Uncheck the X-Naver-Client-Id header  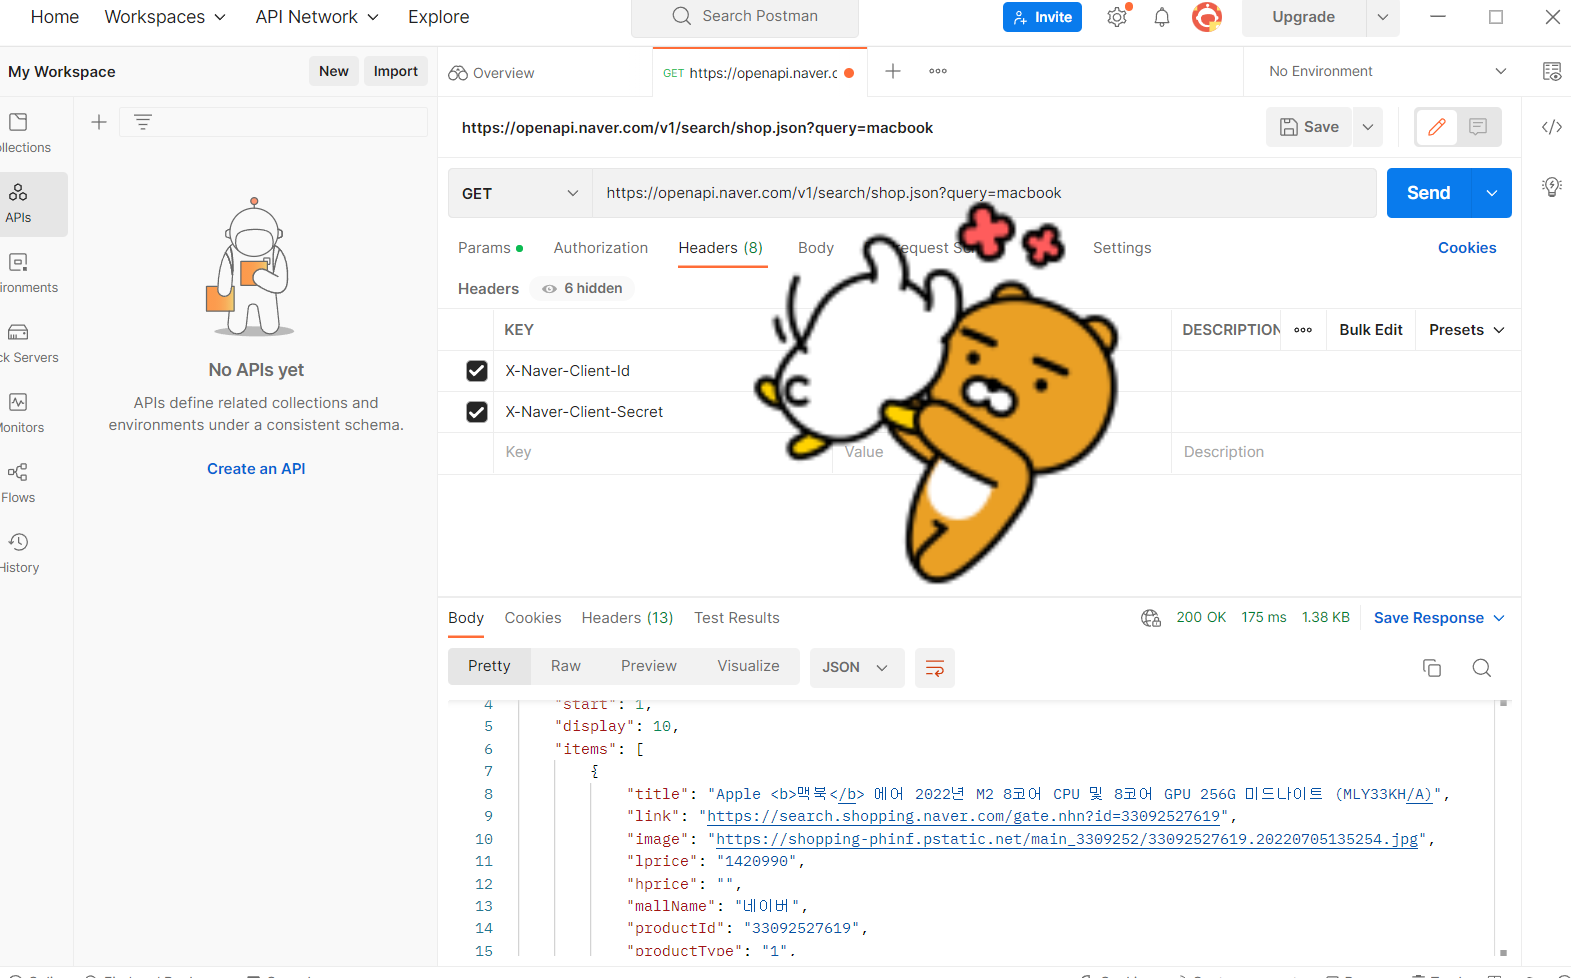(x=477, y=371)
